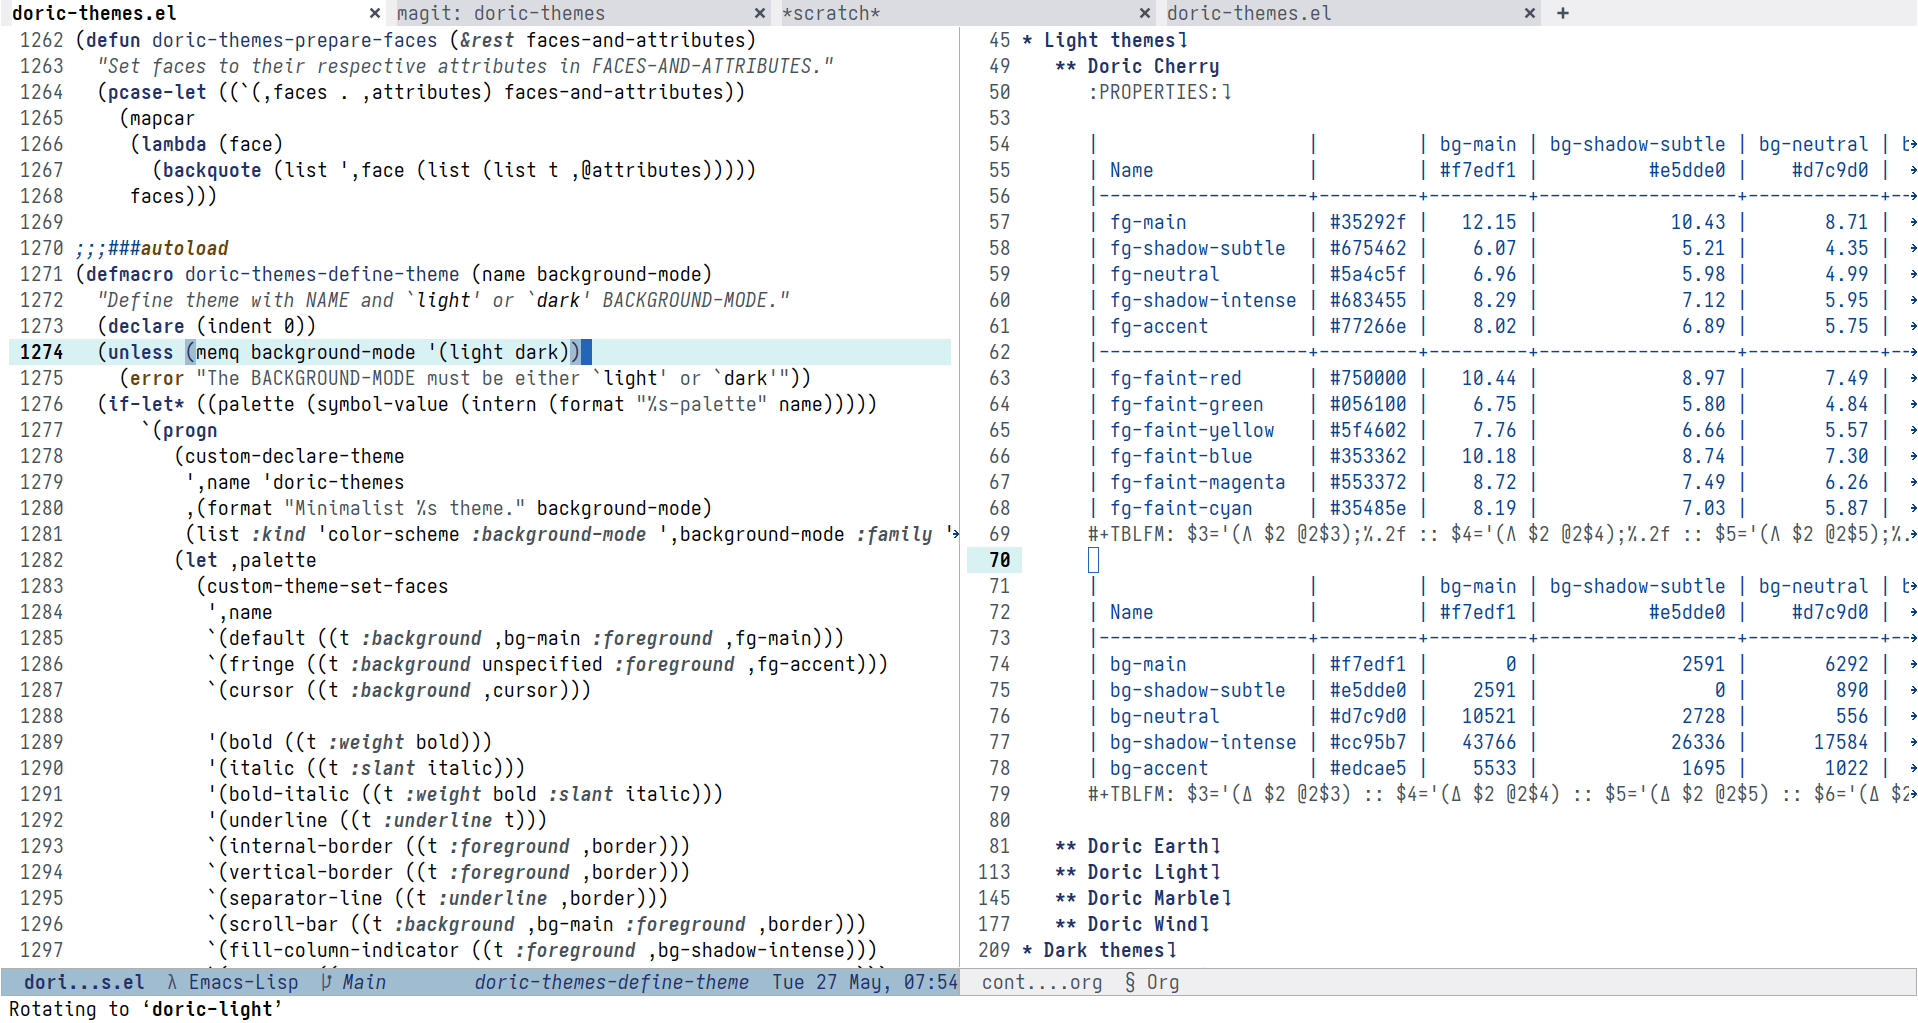Viewport: 1918px width, 1023px height.
Task: Click the fg-main table row name
Action: pos(1148,222)
